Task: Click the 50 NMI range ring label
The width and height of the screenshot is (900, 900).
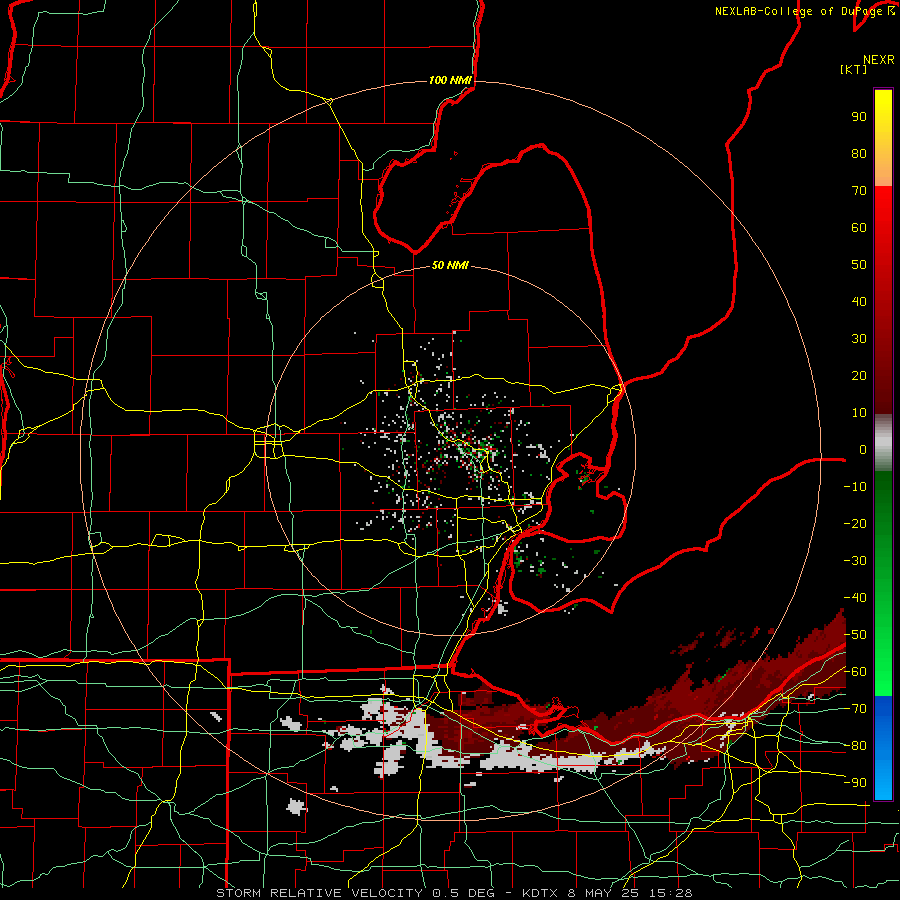Action: coord(450,265)
